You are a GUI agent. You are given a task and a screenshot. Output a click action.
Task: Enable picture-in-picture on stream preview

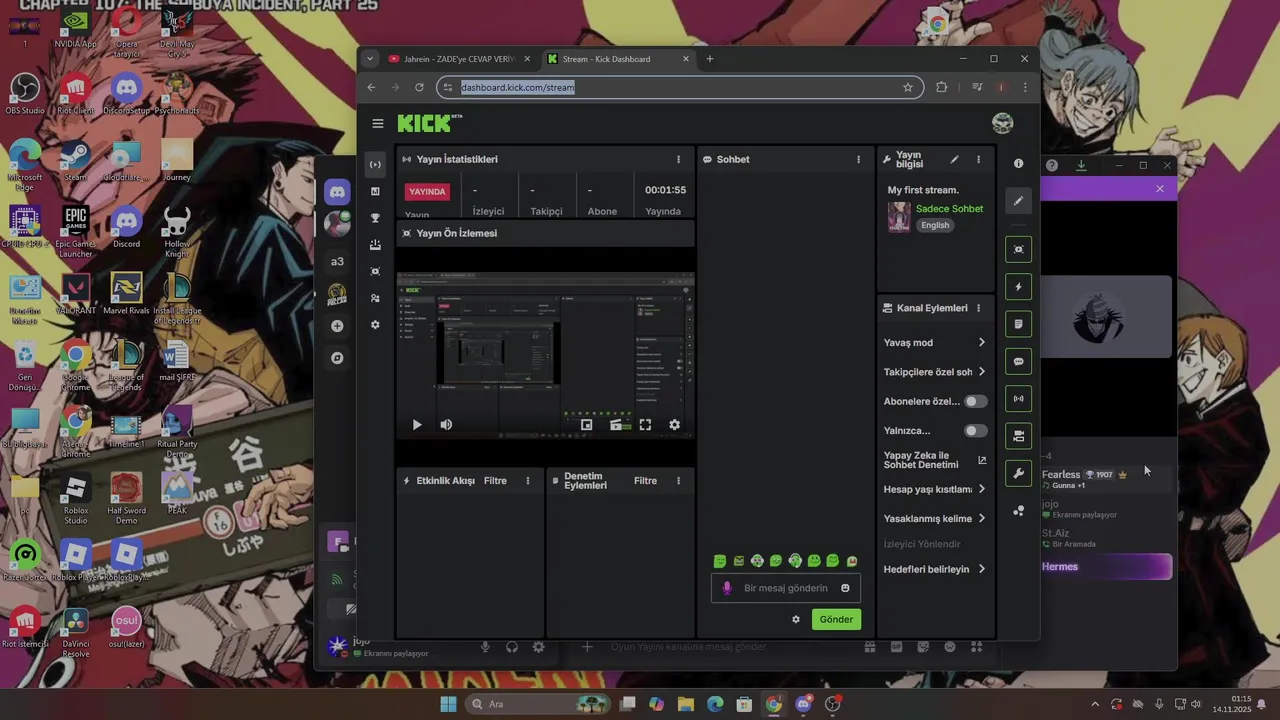point(587,425)
